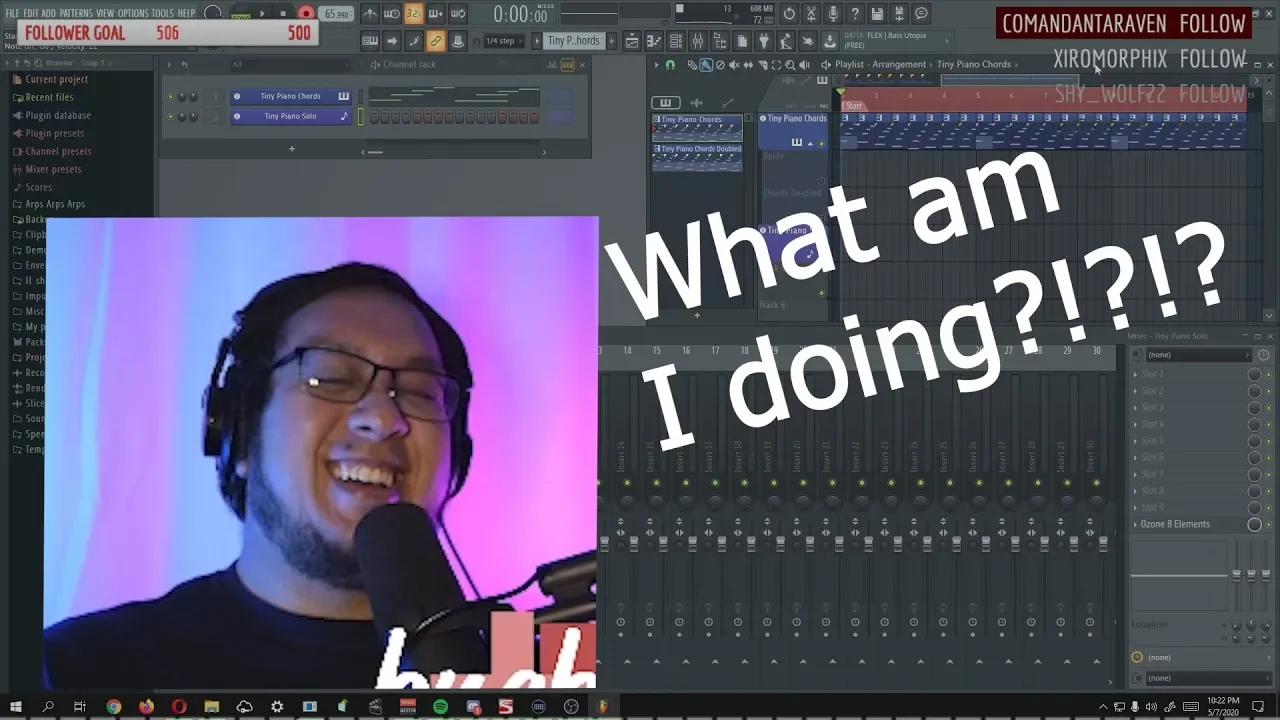The width and height of the screenshot is (1280, 720).
Task: Enable the playlist magnet snap icon
Action: [x=670, y=65]
